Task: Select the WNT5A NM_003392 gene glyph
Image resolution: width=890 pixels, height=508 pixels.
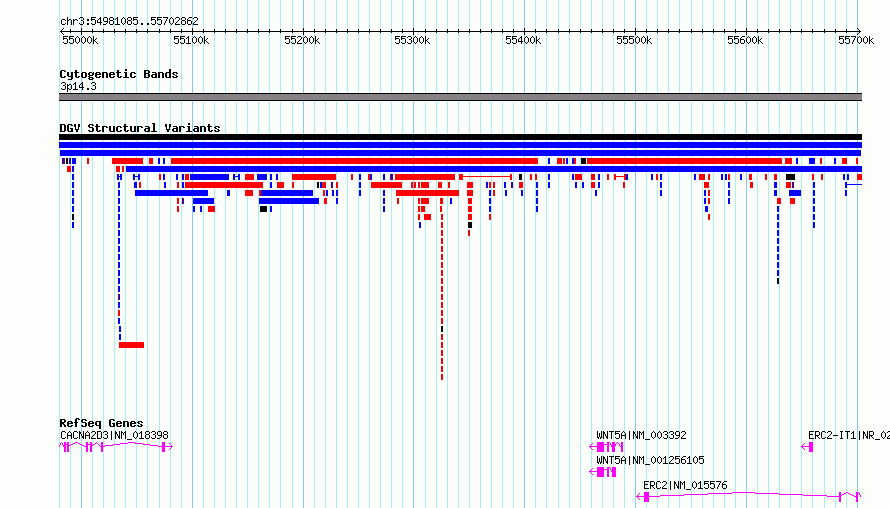Action: click(607, 447)
